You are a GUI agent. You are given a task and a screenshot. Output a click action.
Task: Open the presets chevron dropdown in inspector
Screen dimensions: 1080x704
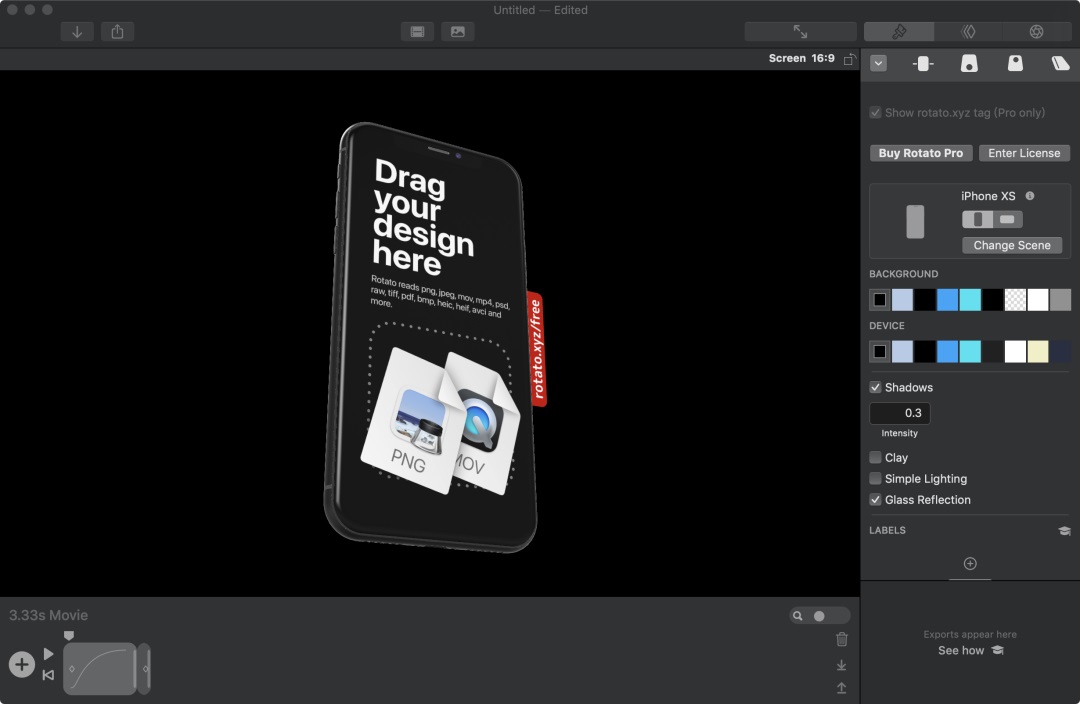pyautogui.click(x=878, y=63)
